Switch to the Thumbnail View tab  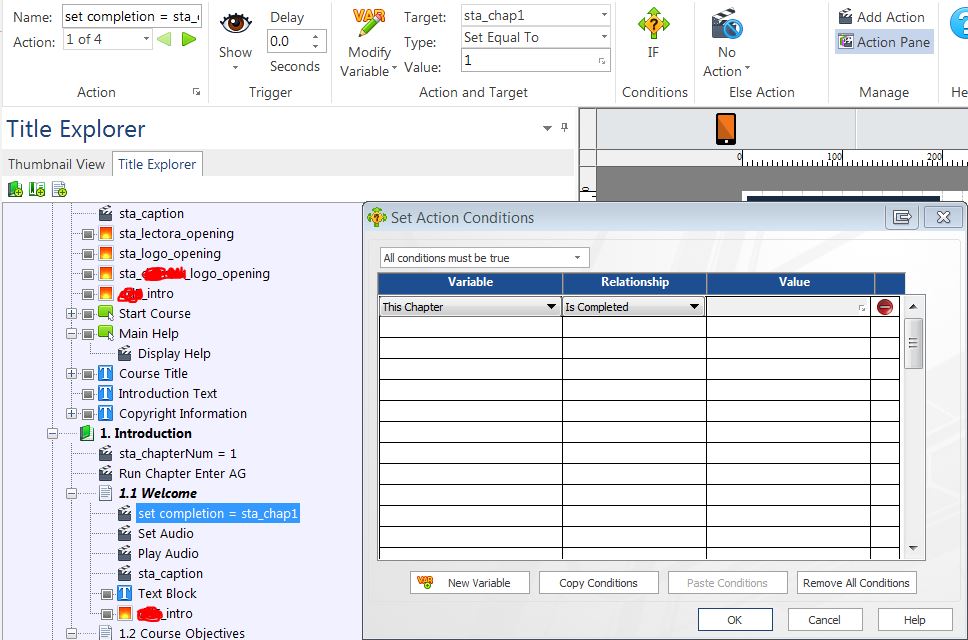coord(56,164)
